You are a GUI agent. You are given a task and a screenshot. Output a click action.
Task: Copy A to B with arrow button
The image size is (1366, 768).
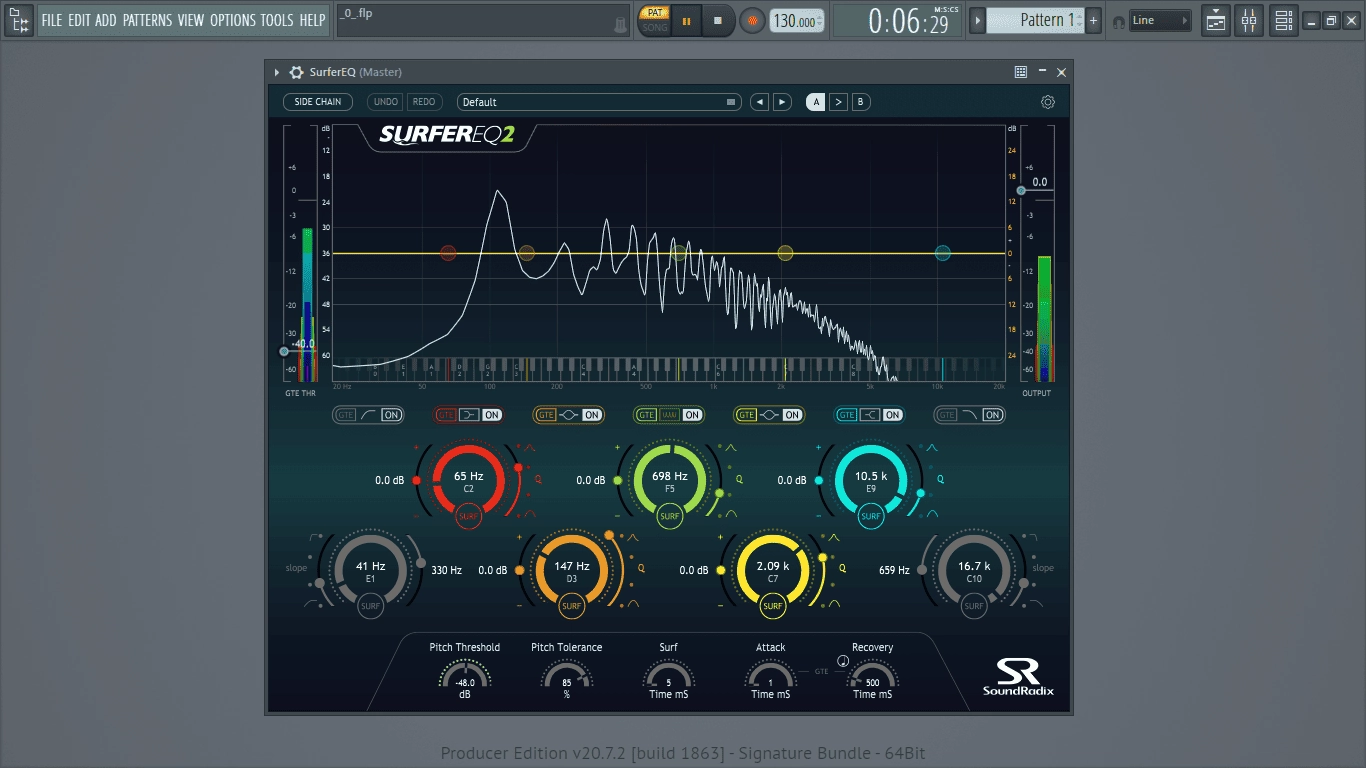838,102
